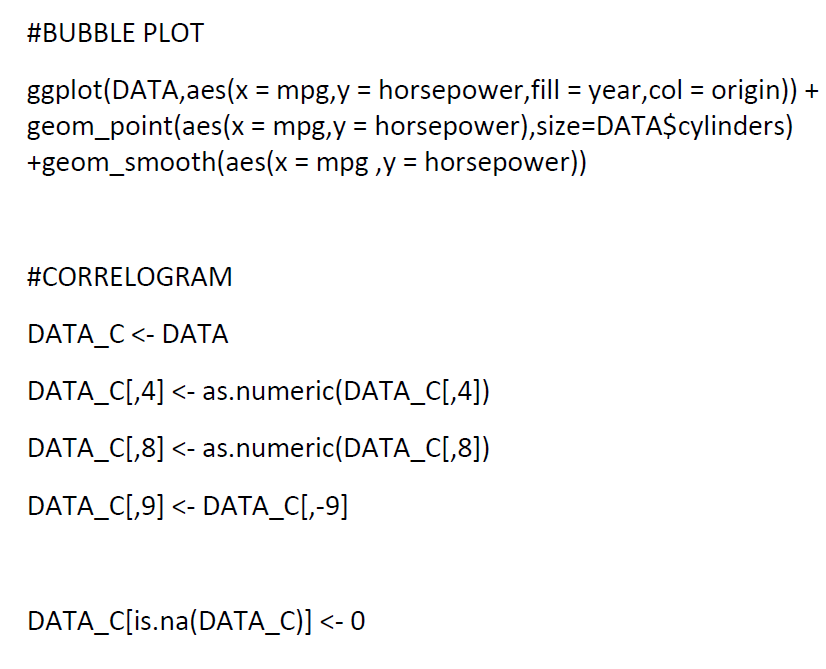Screen dimensions: 826x669
Task: Click the trailing plus sign after origin))
Action: 812,91
